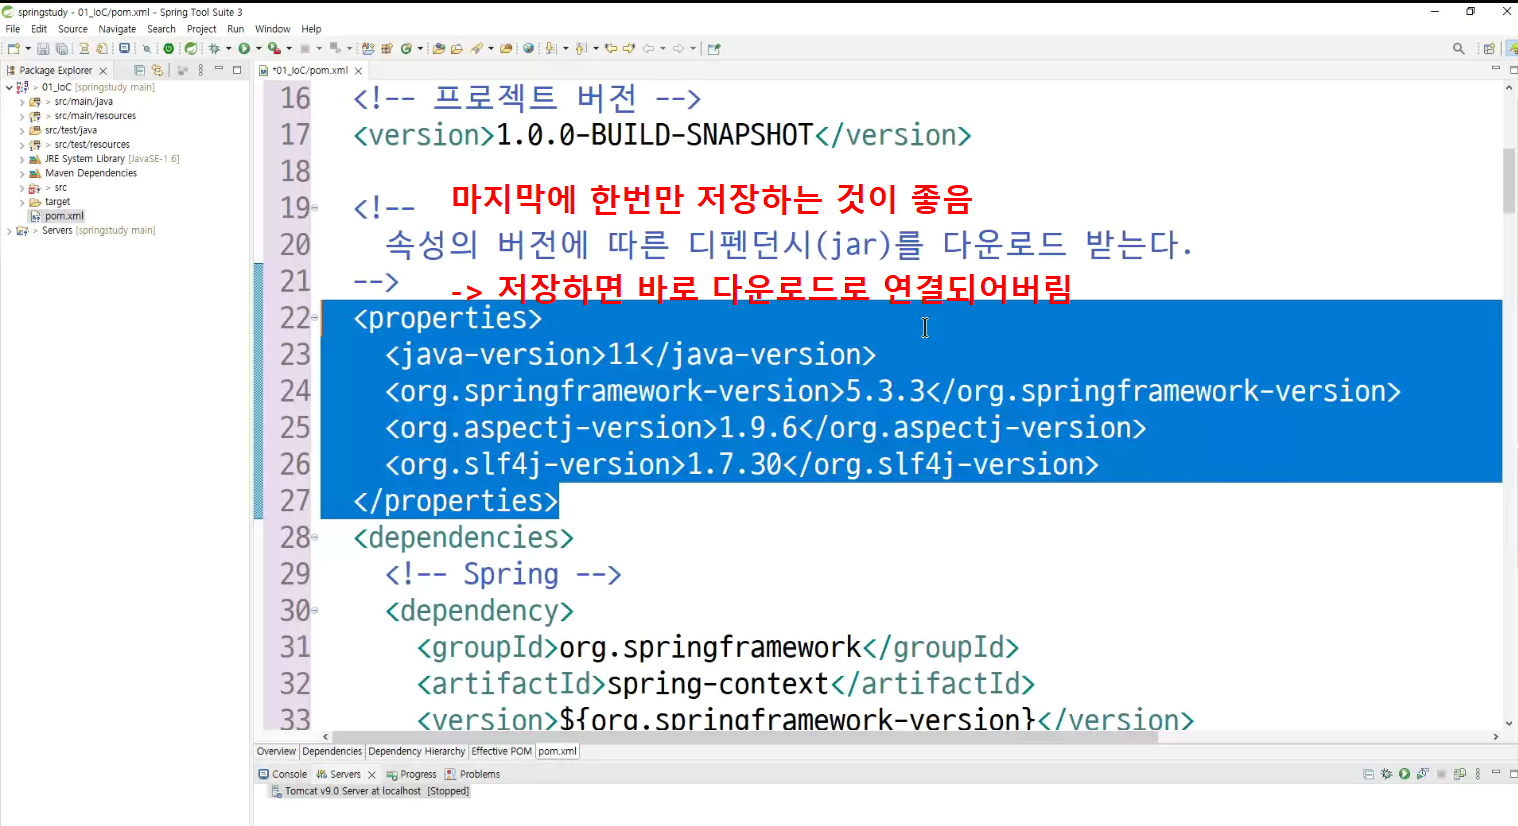This screenshot has width=1518, height=826.
Task: Click the toolbar search magnifier icon
Action: click(x=1459, y=48)
